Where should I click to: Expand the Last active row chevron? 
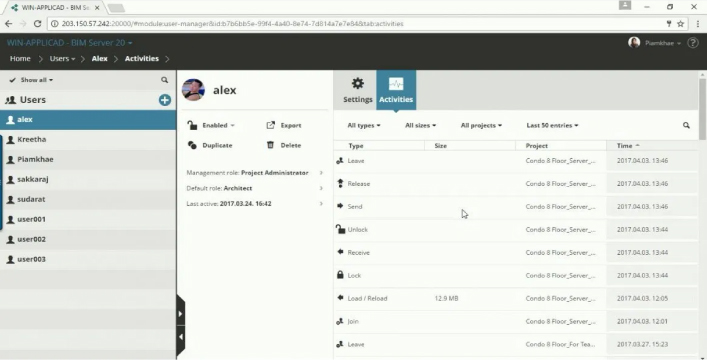[x=321, y=203]
